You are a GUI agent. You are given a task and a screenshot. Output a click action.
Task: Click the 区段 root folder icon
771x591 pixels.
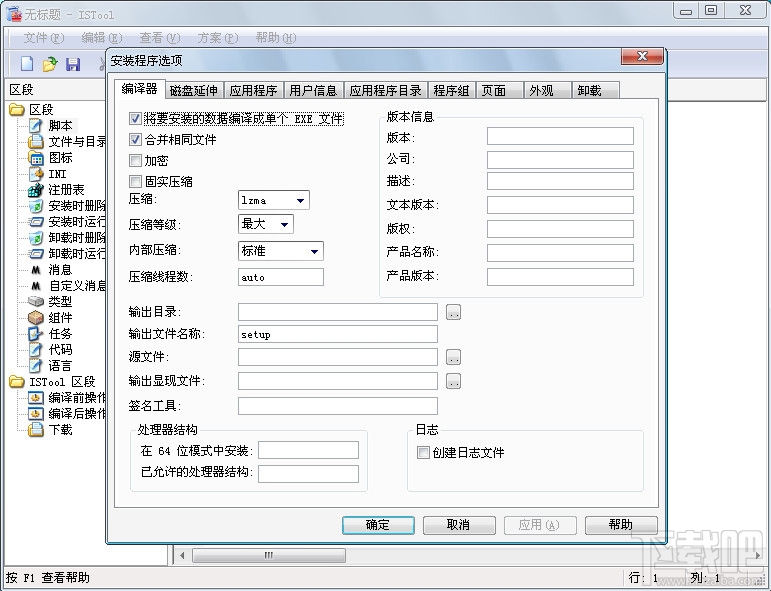(x=17, y=110)
